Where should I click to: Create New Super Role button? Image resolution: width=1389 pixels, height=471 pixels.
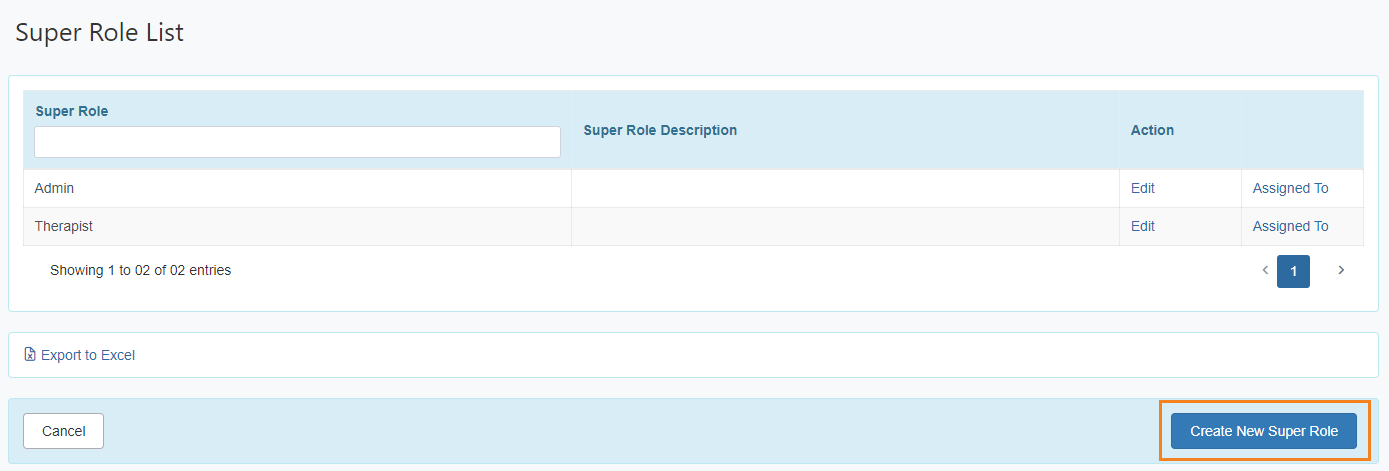(x=1264, y=431)
